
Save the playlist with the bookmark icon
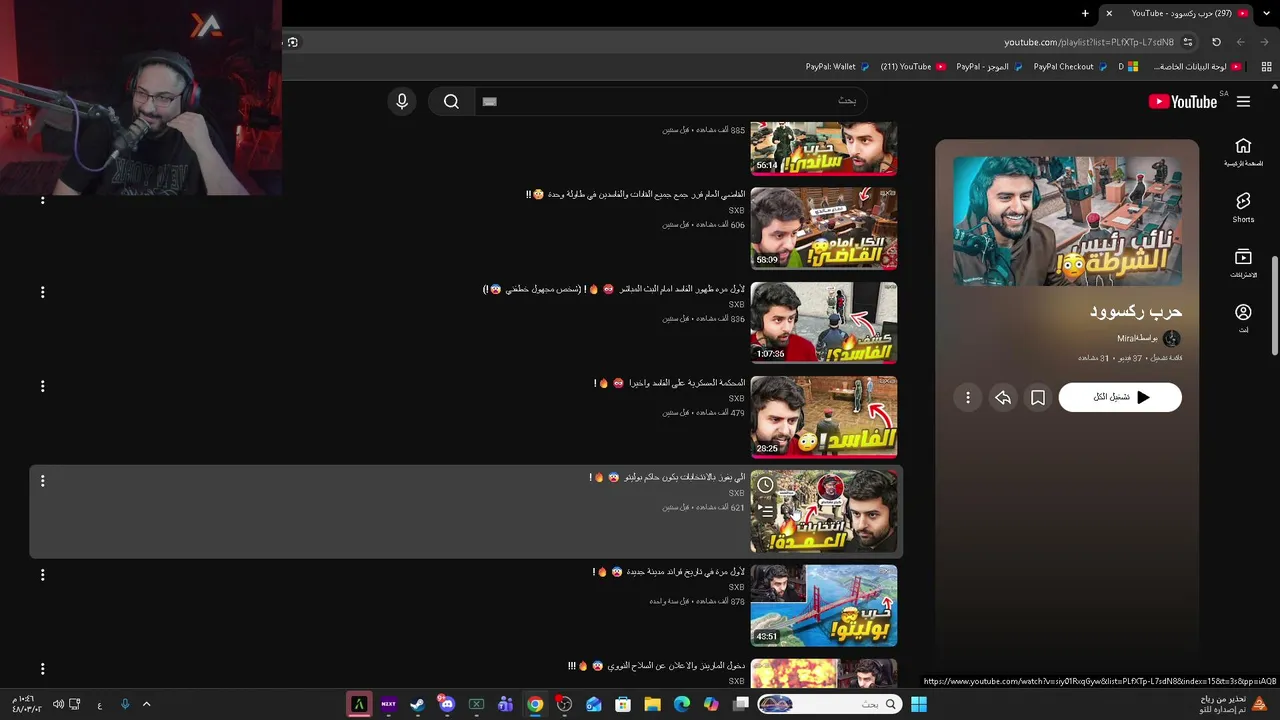tap(1038, 398)
